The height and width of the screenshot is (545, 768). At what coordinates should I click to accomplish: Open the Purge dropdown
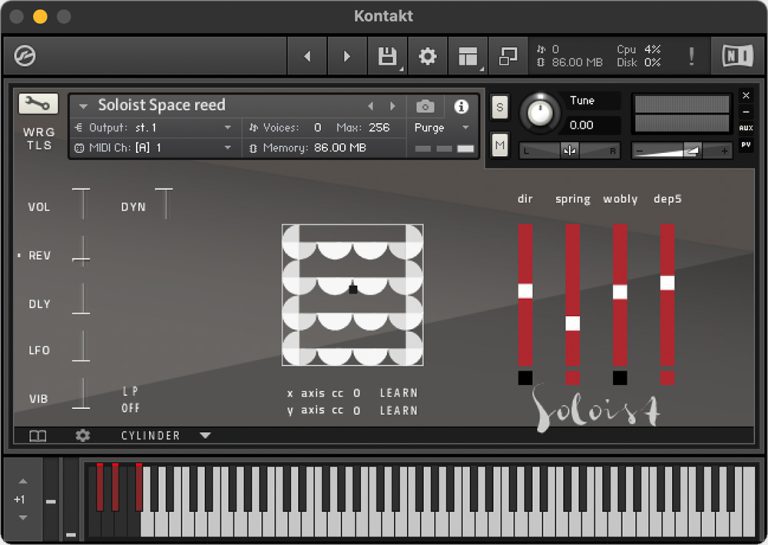pos(442,128)
